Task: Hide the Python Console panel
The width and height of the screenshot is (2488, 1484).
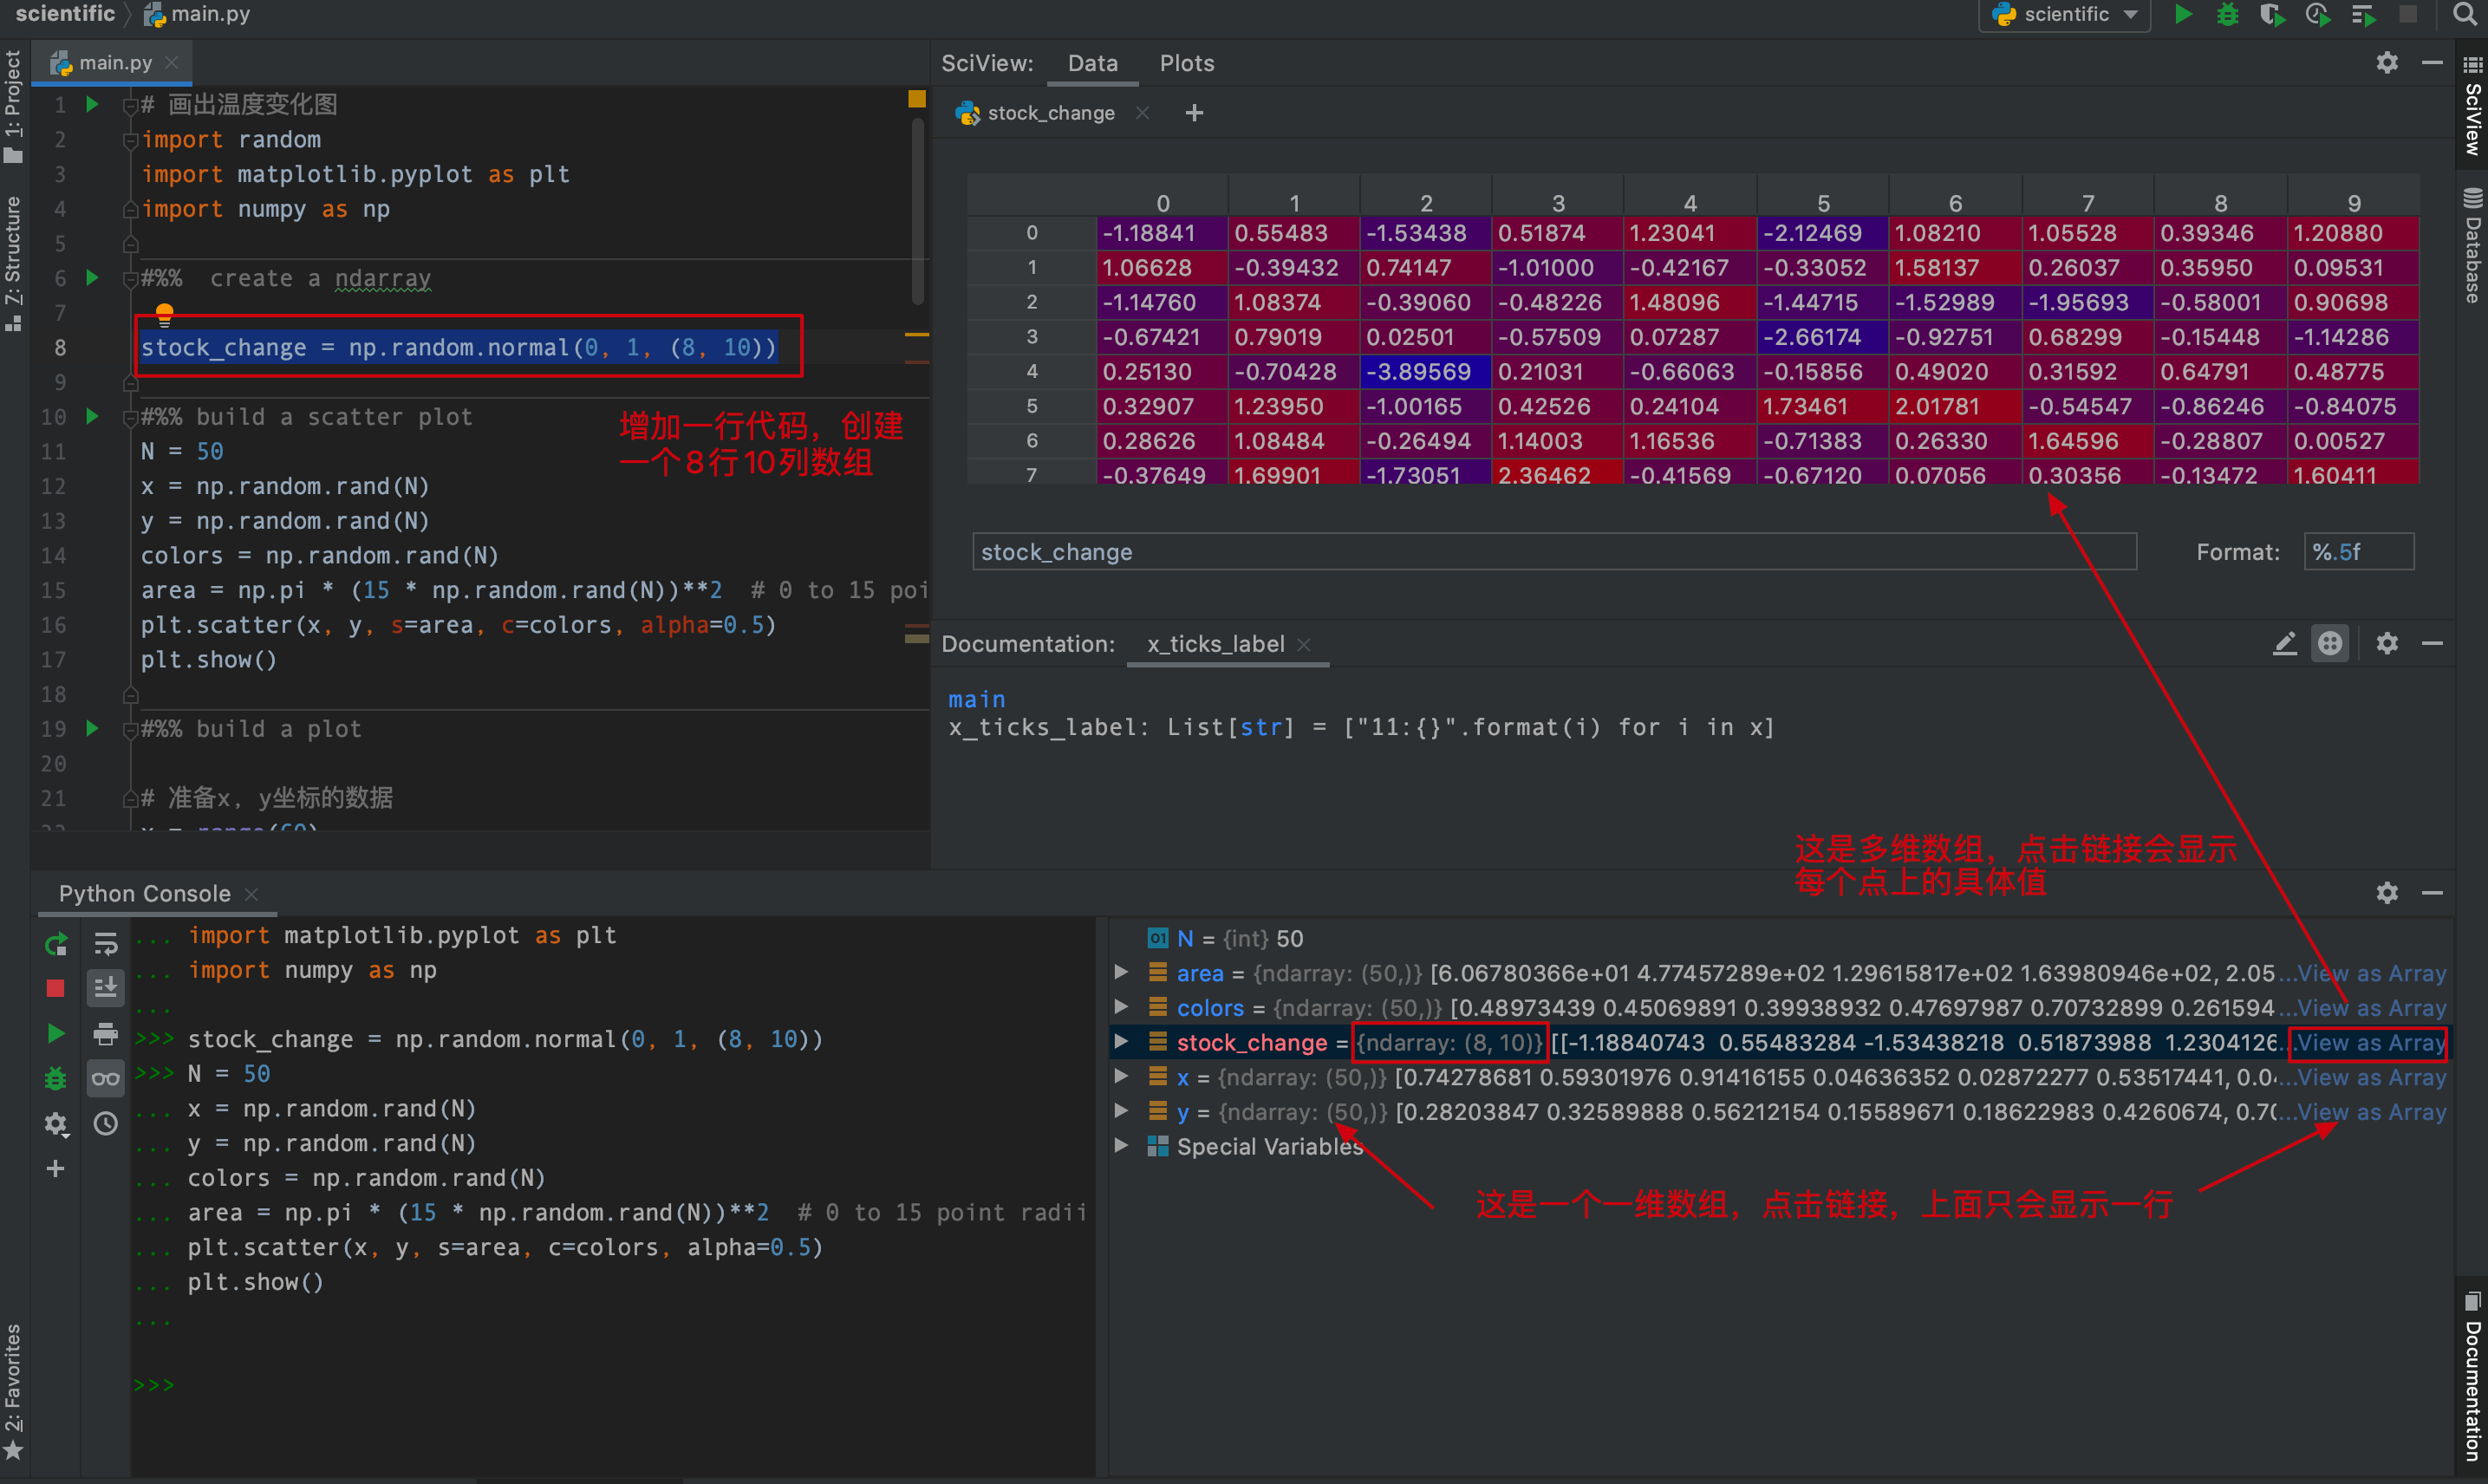Action: pos(2432,893)
